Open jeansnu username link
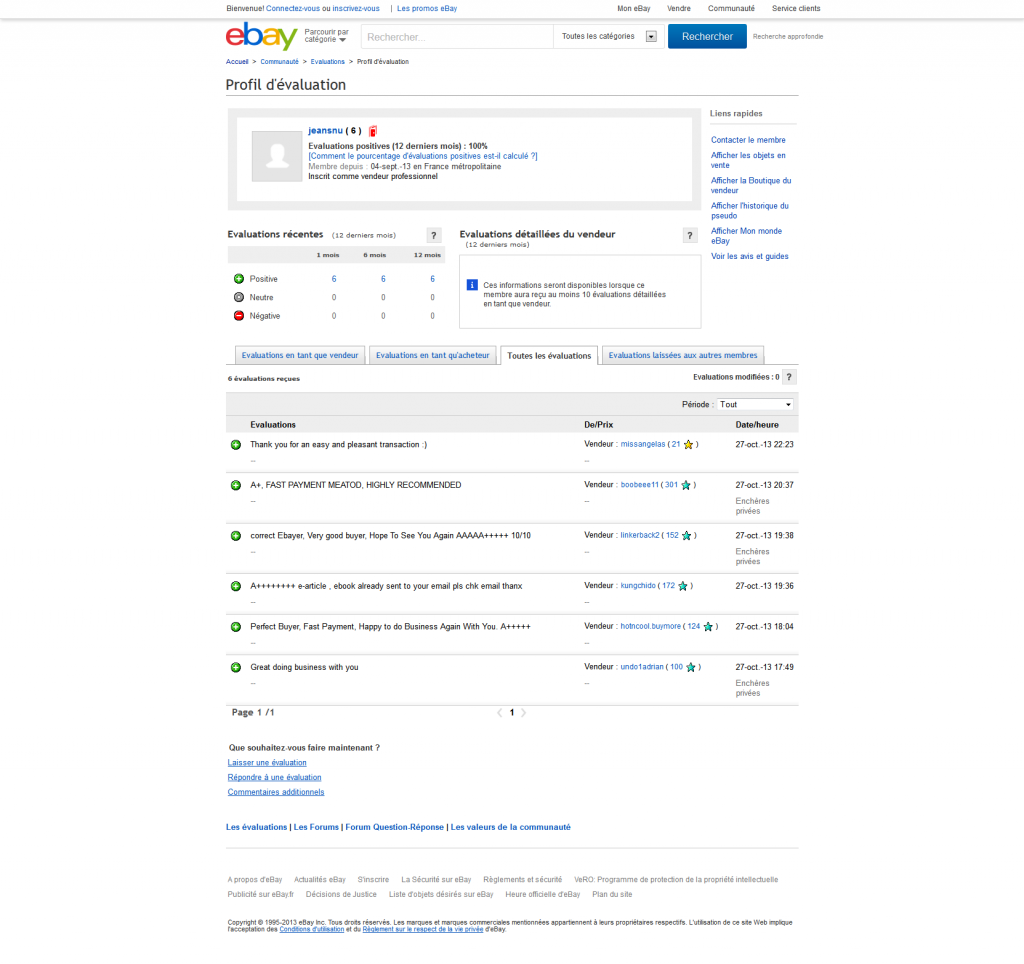The width and height of the screenshot is (1024, 964). [325, 131]
